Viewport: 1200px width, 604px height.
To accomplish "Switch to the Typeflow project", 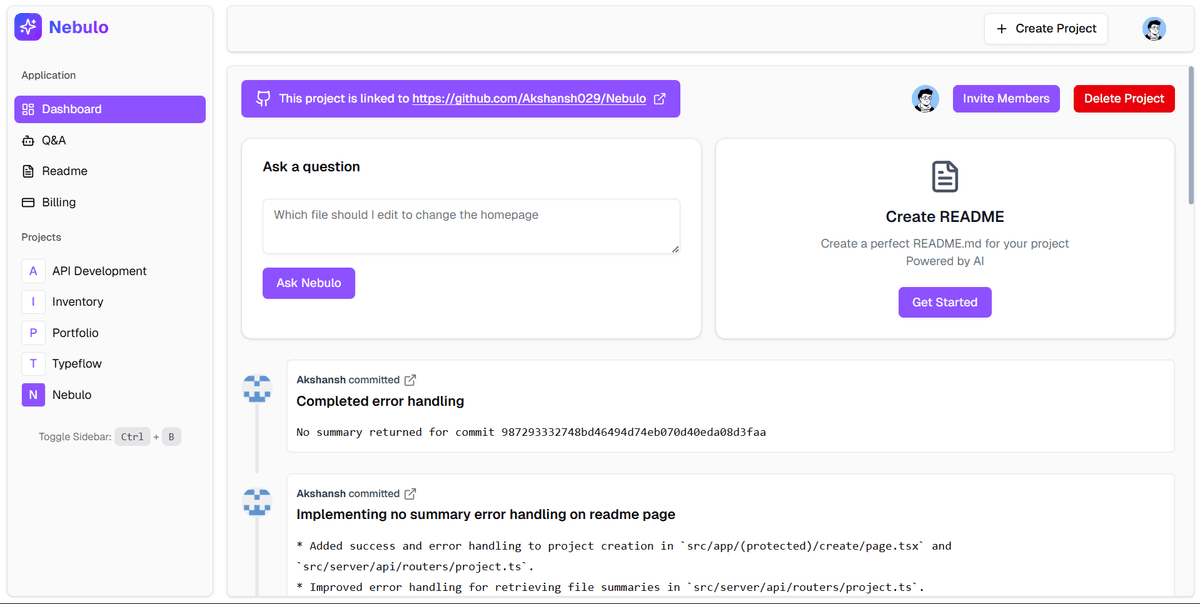I will click(77, 364).
